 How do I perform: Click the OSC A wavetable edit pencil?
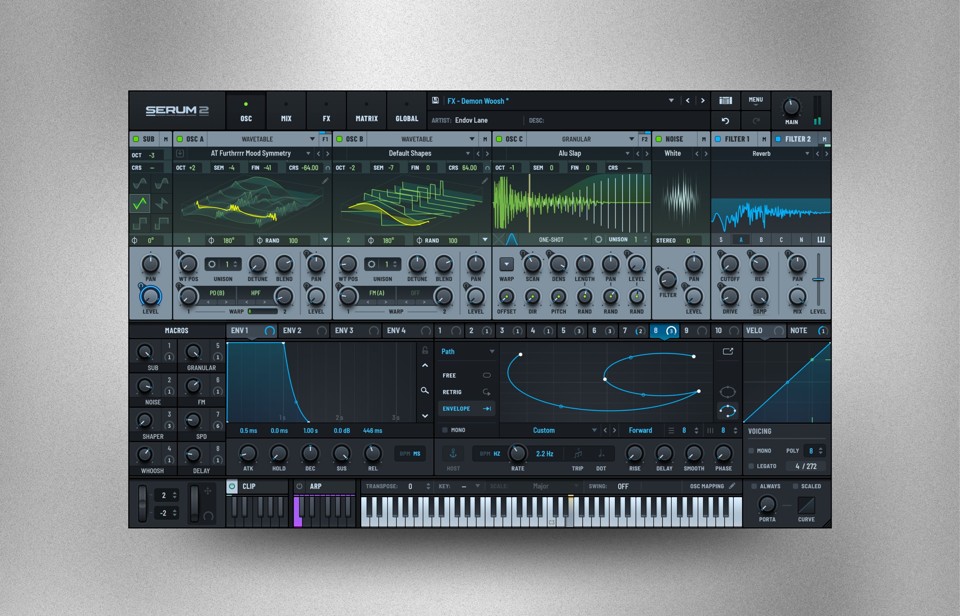tap(325, 181)
